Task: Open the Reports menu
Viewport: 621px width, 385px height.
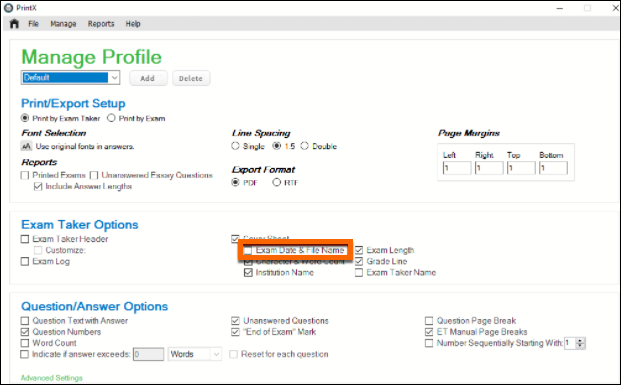Action: pyautogui.click(x=101, y=24)
